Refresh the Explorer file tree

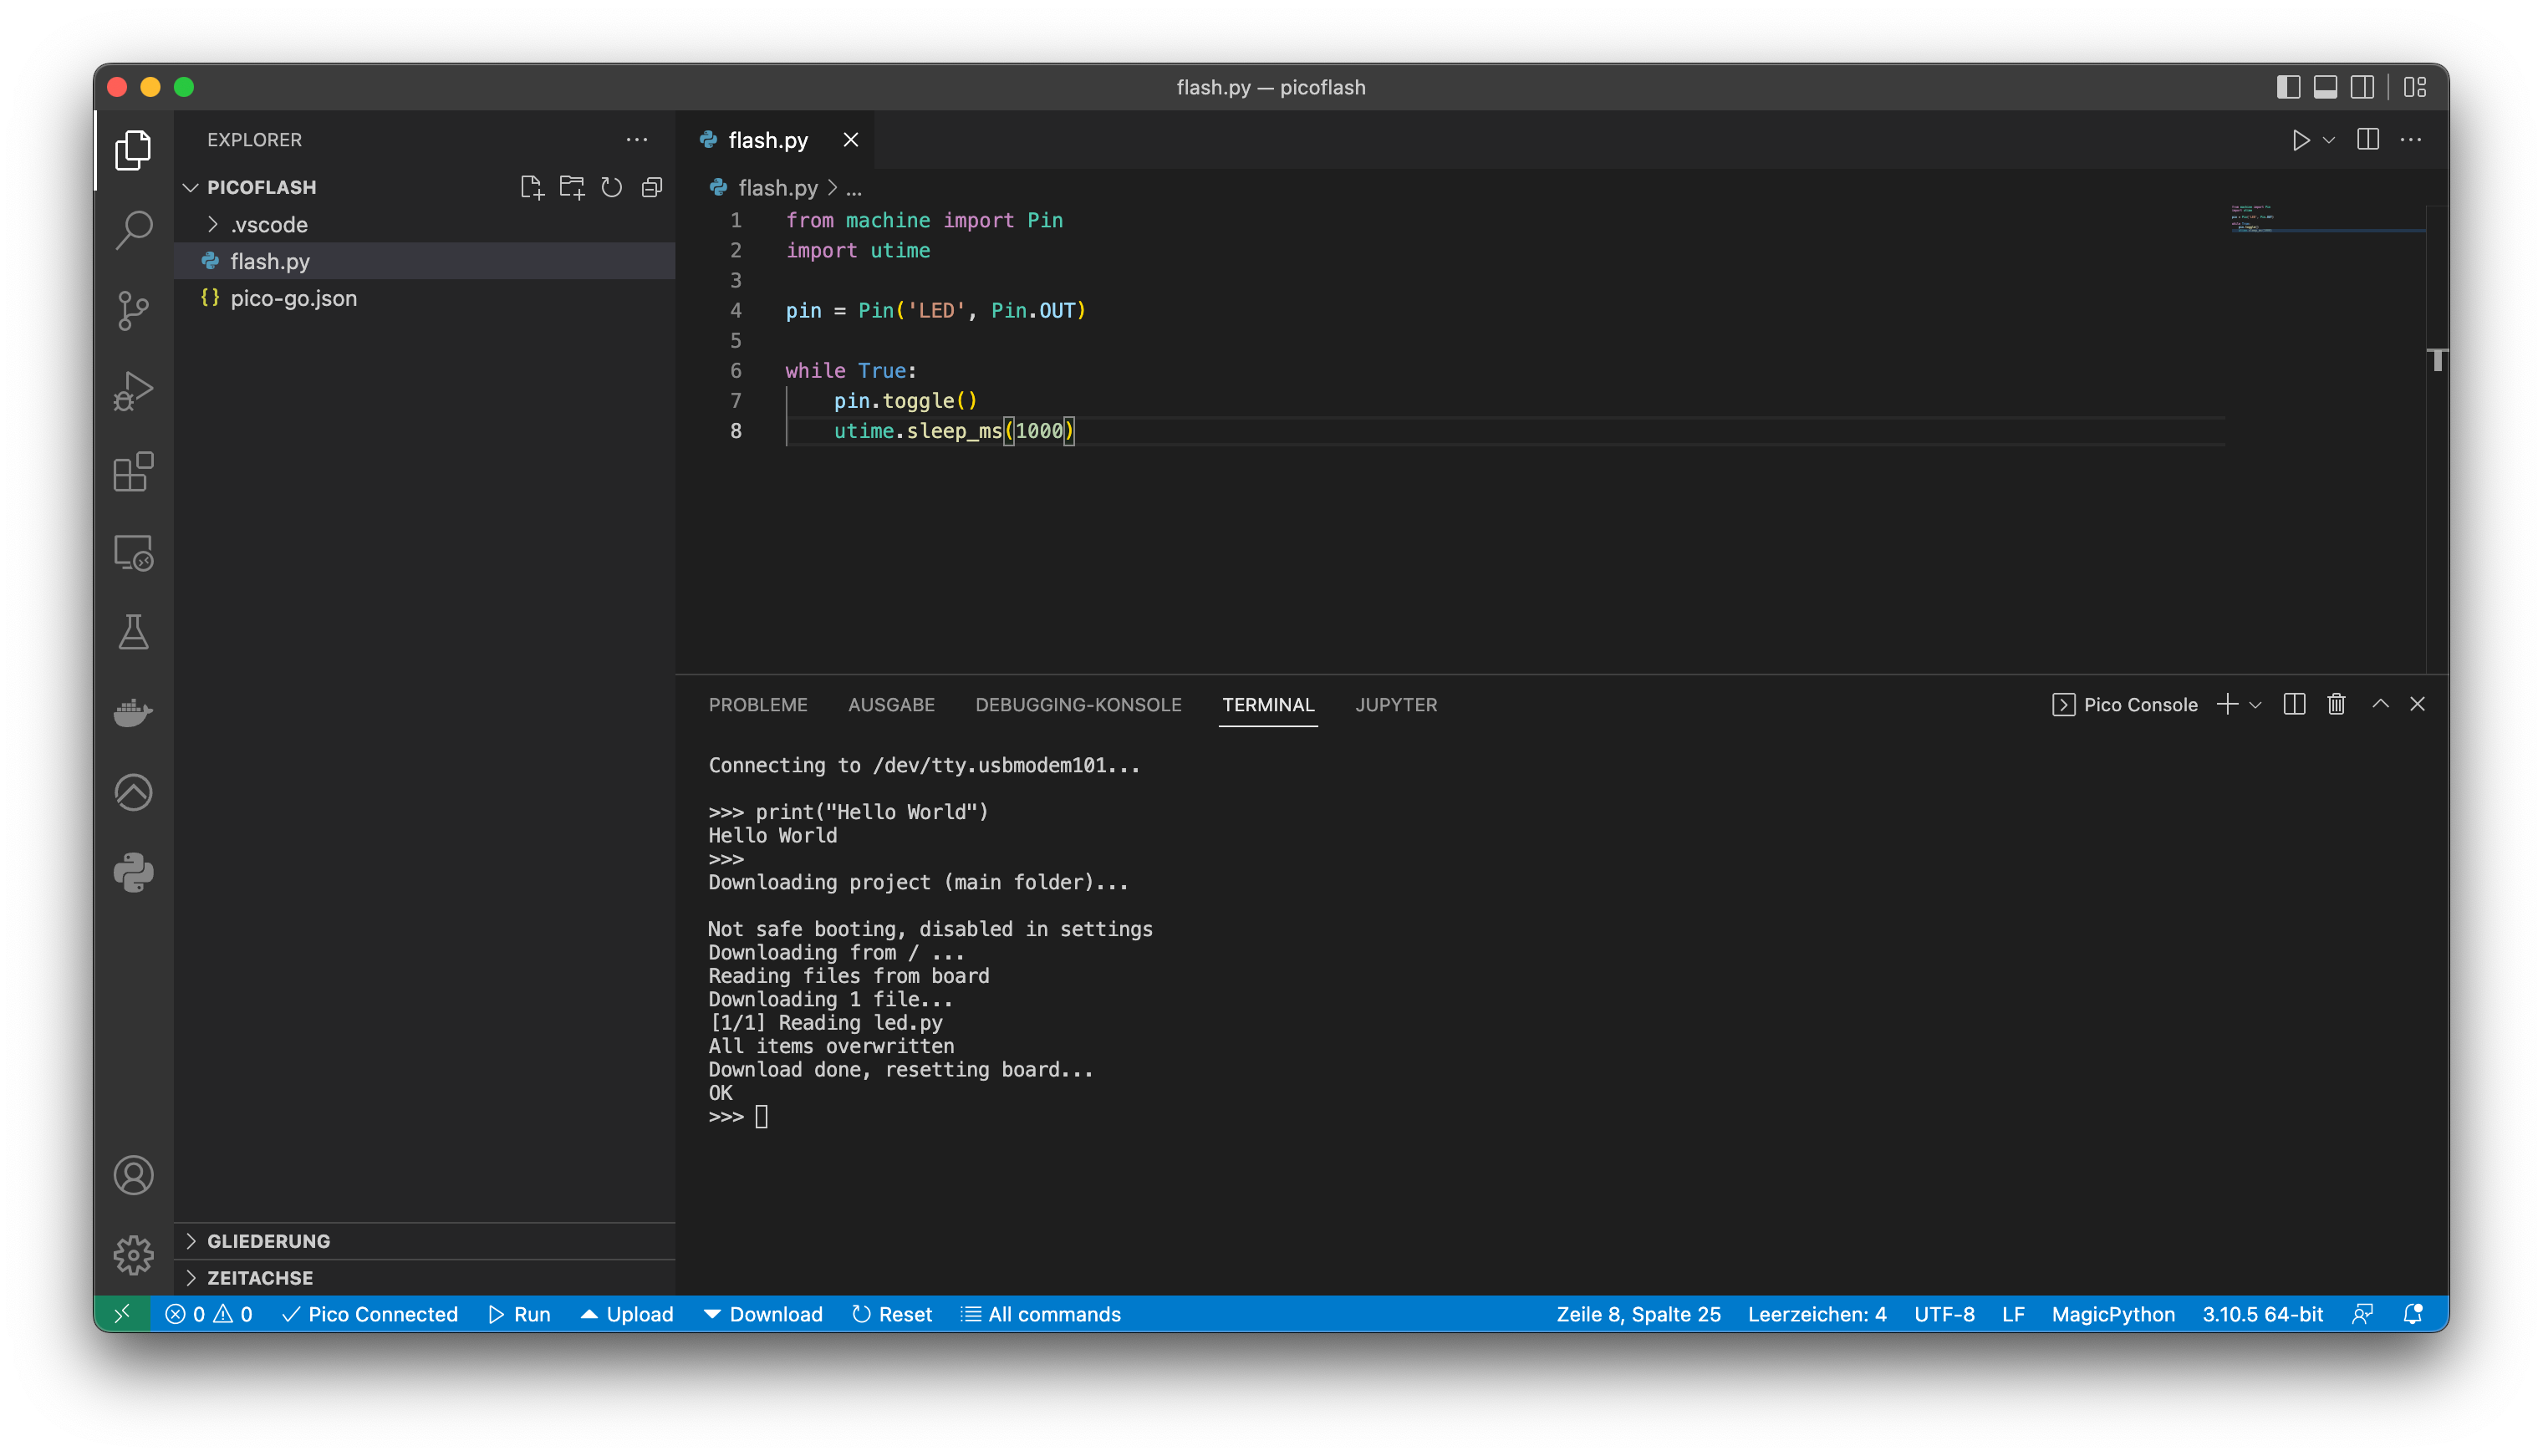(611, 187)
